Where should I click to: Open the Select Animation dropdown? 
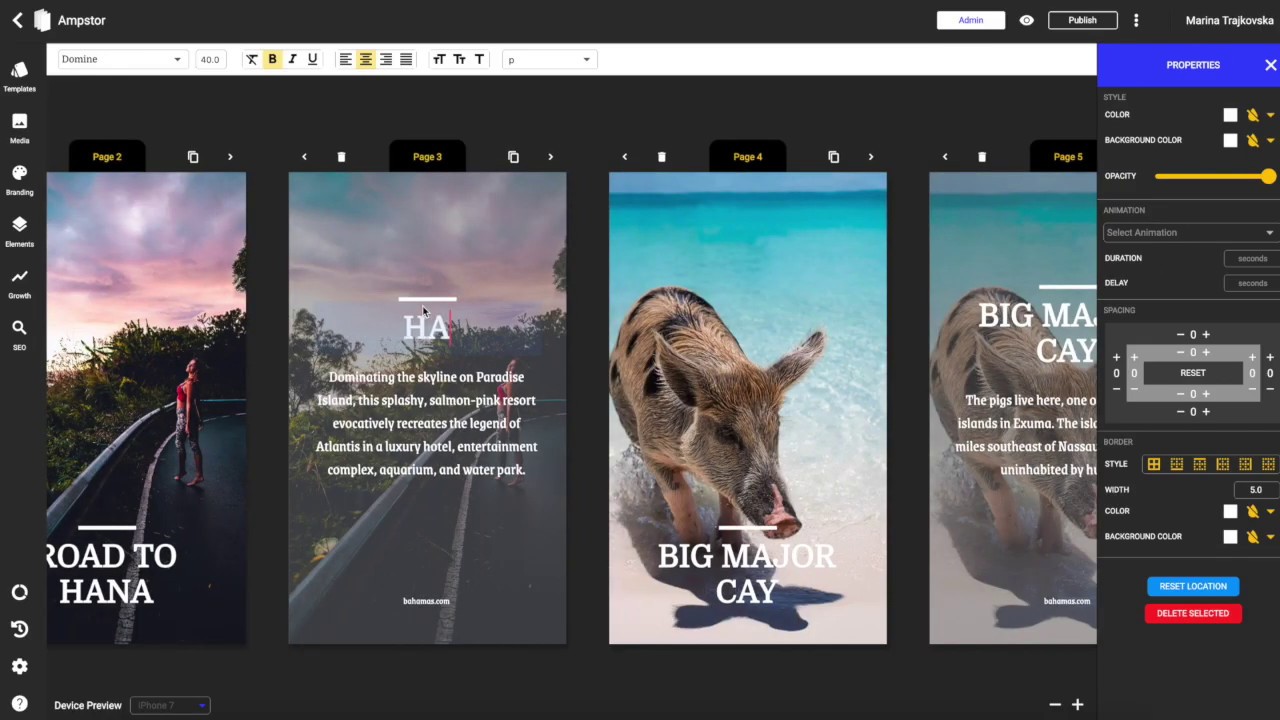[1190, 233]
